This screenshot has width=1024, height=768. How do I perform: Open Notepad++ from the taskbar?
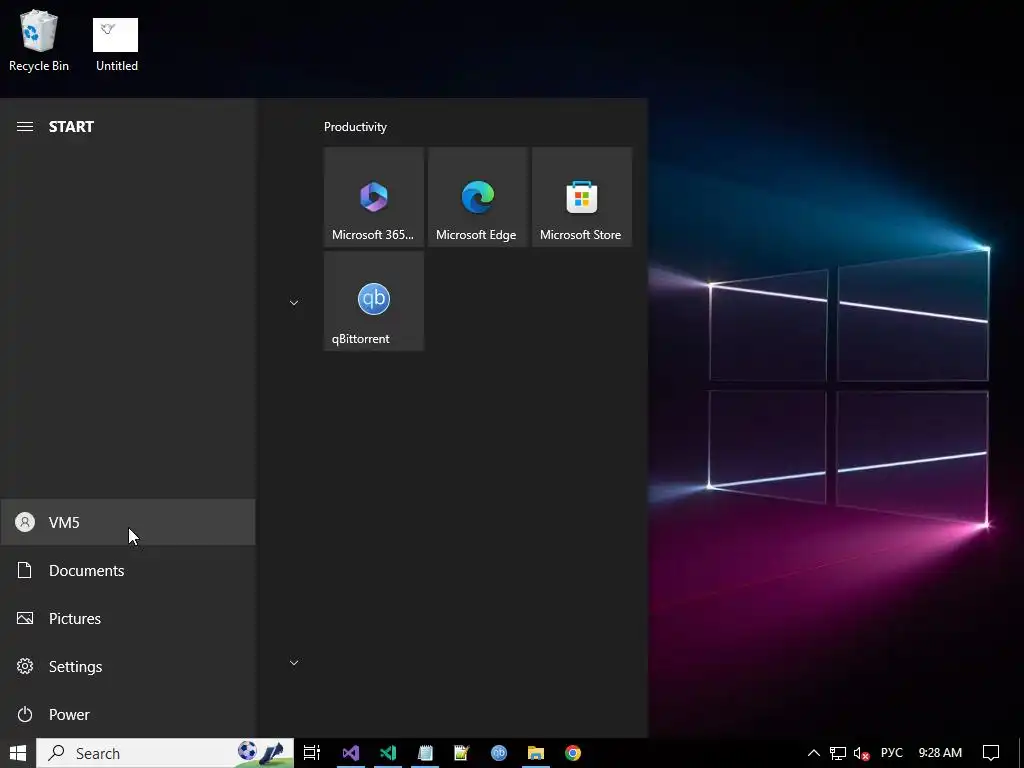[x=462, y=753]
